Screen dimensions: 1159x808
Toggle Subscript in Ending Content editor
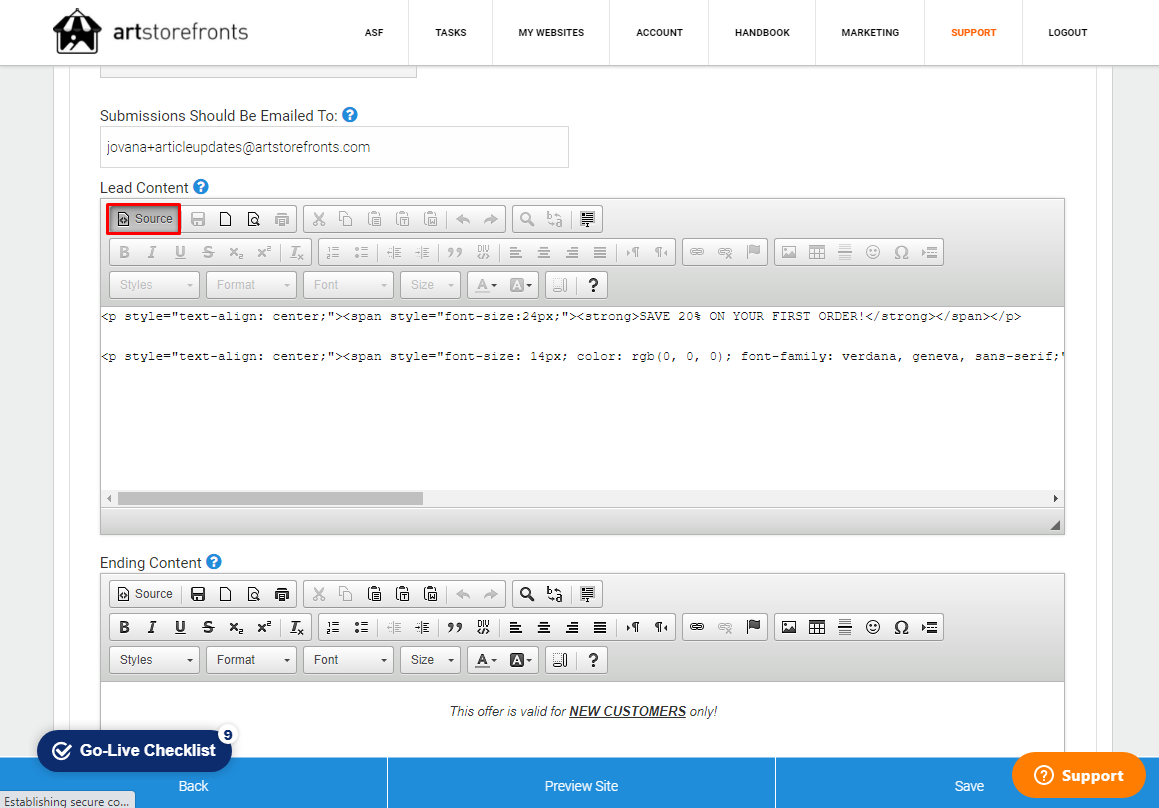click(x=236, y=627)
